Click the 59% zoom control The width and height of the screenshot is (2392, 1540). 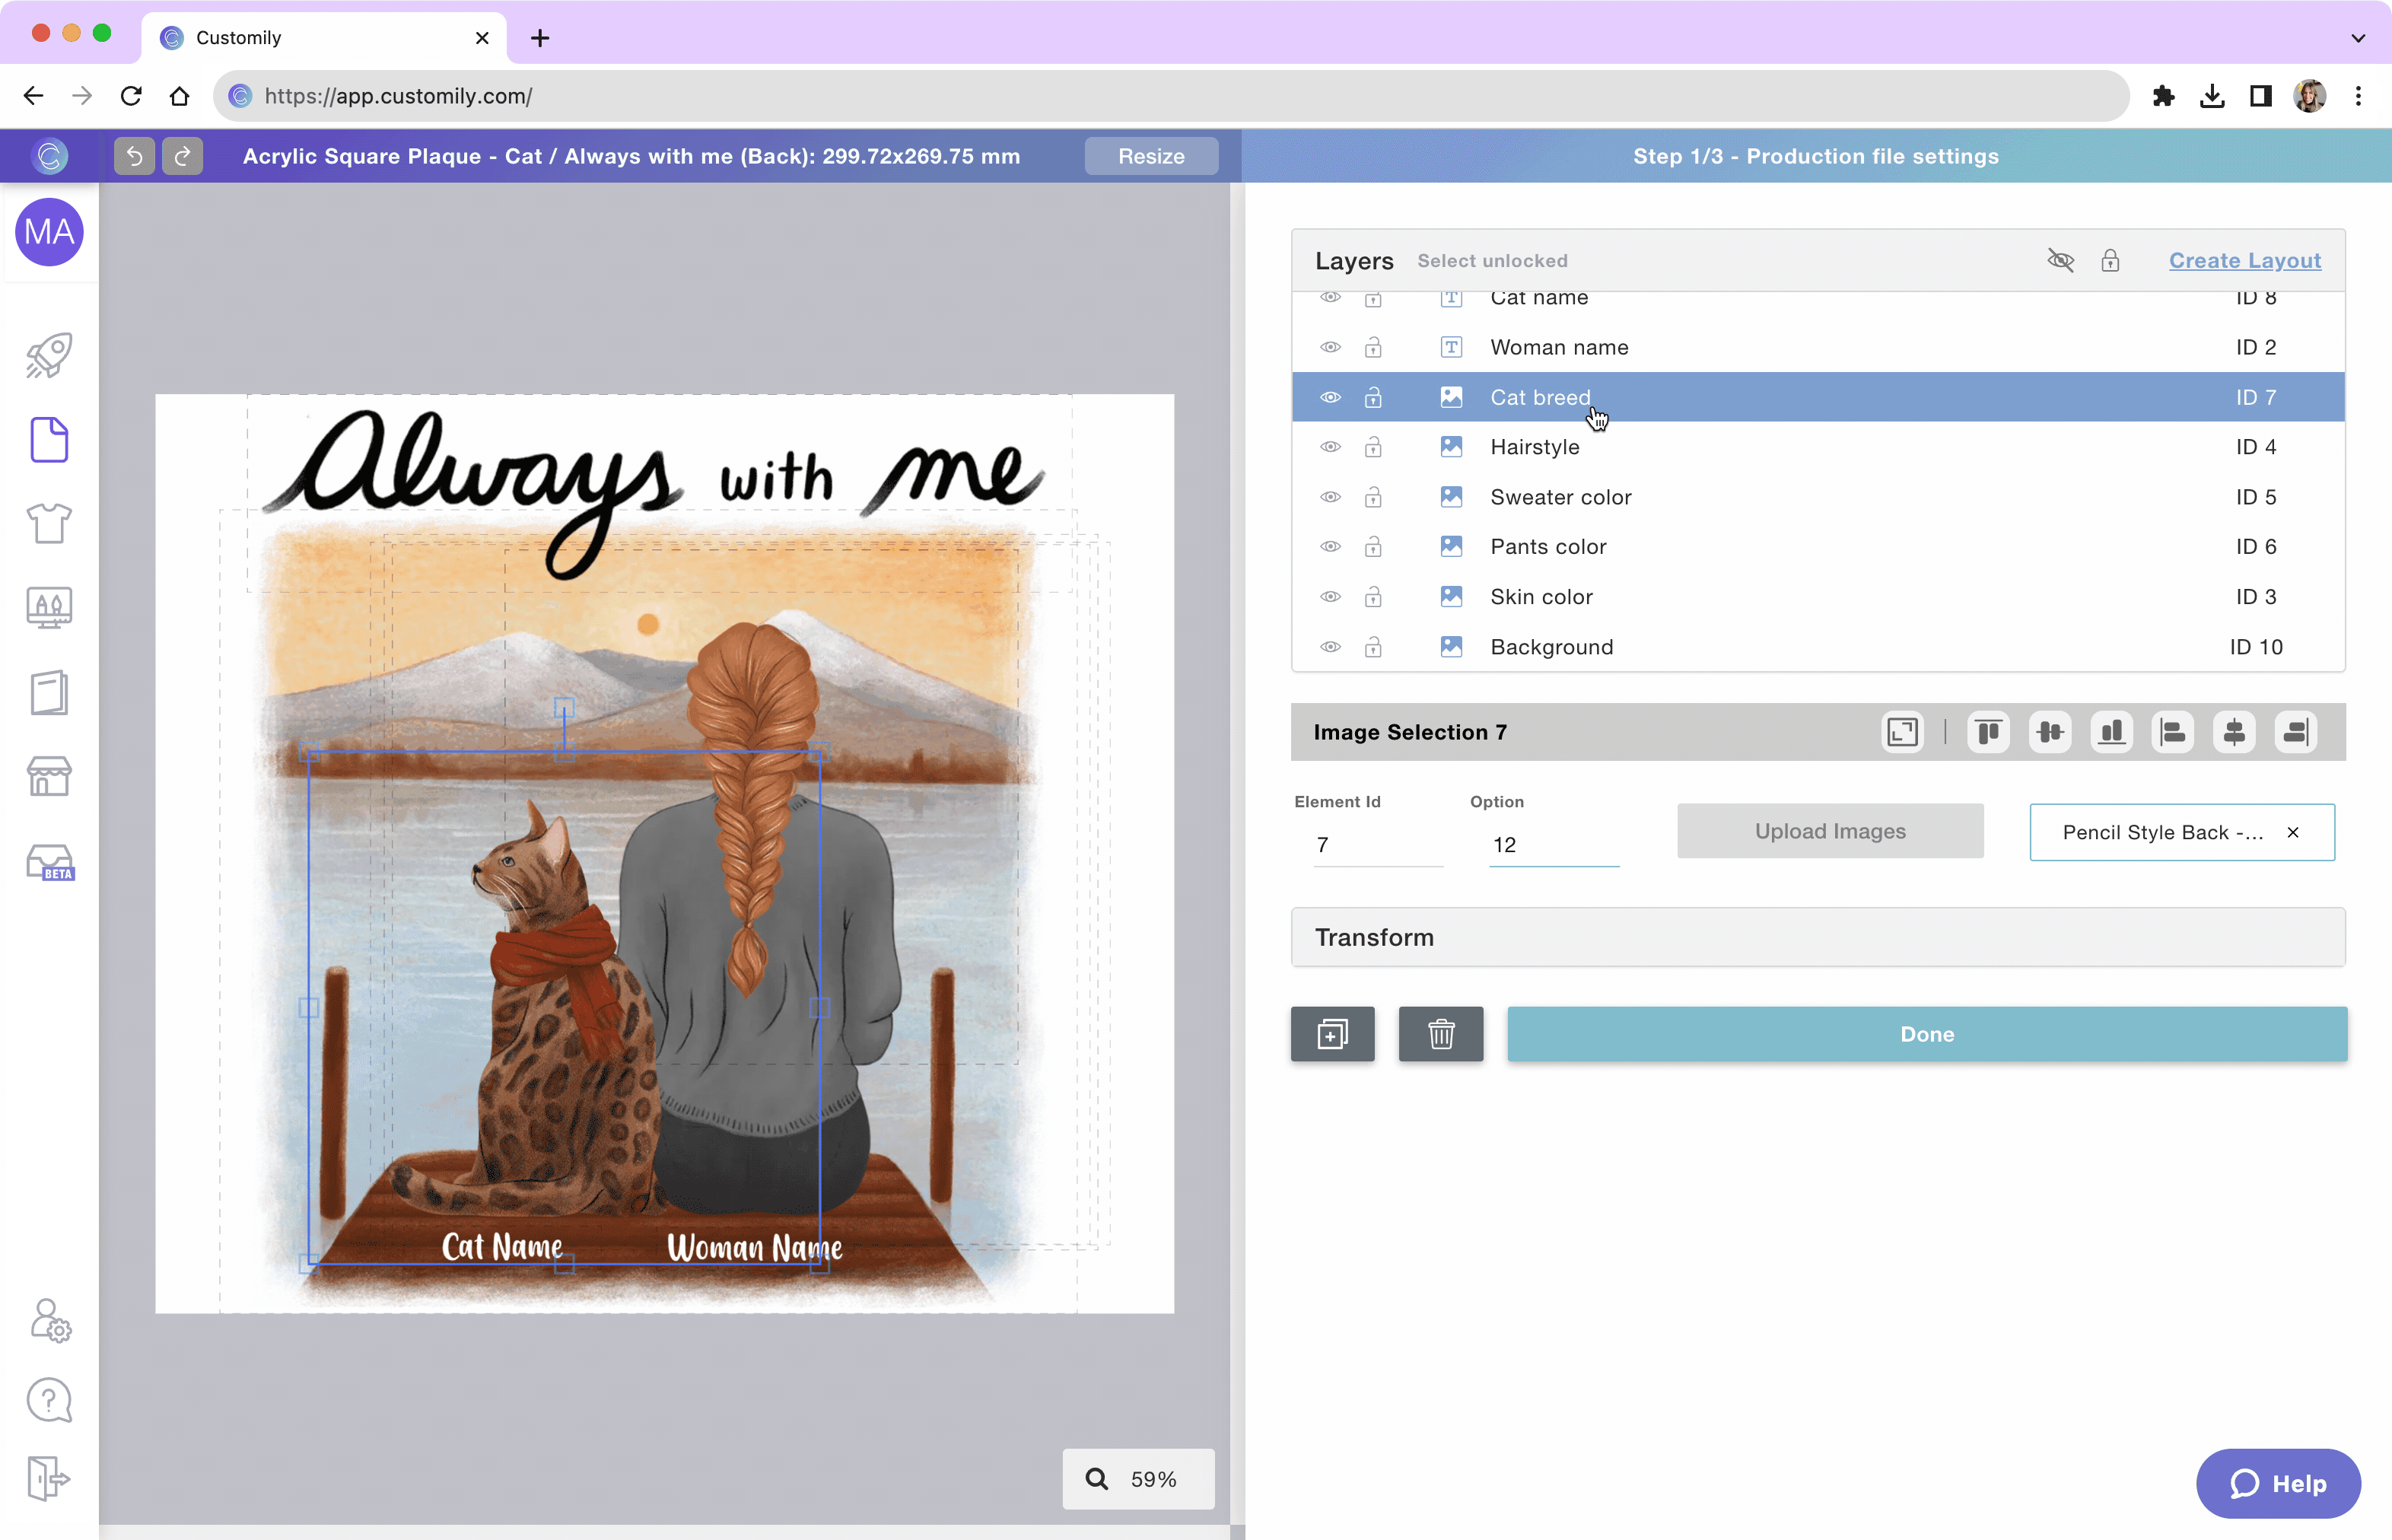[1138, 1478]
